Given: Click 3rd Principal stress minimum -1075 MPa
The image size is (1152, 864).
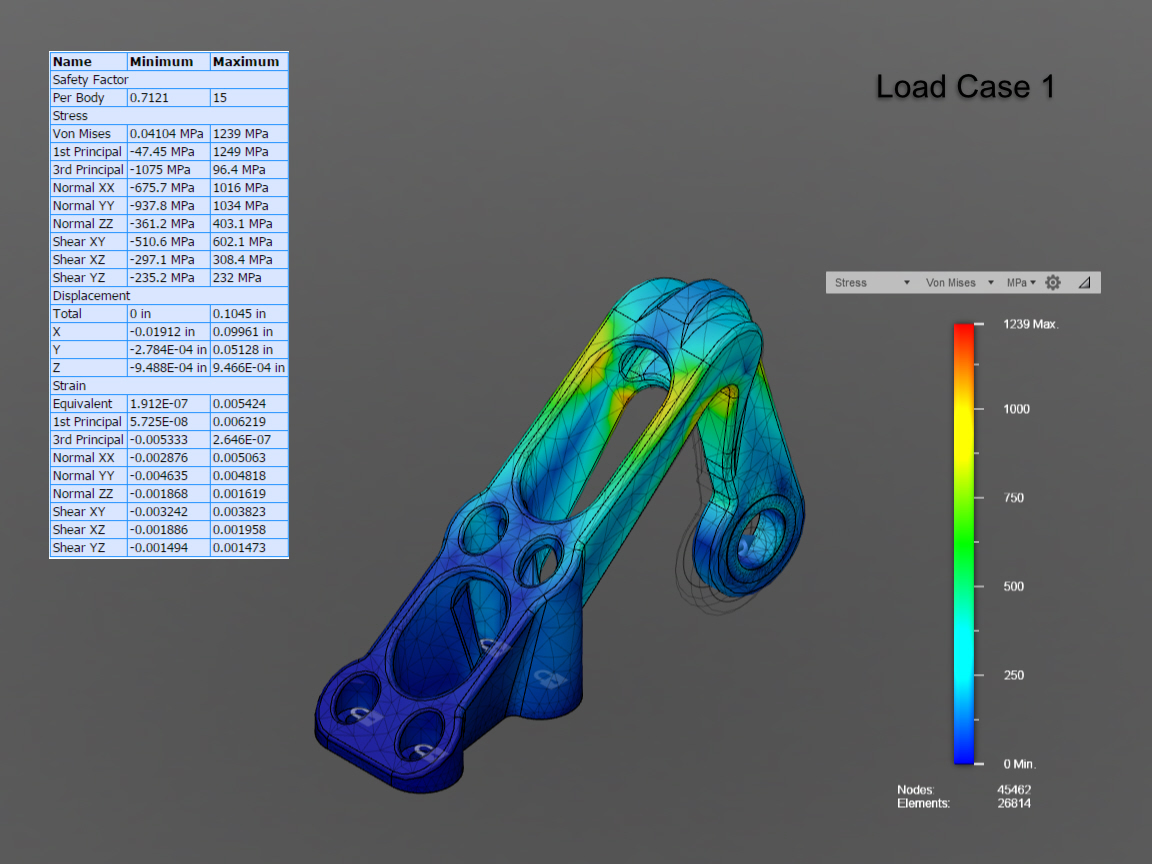Looking at the screenshot, I should point(168,170).
